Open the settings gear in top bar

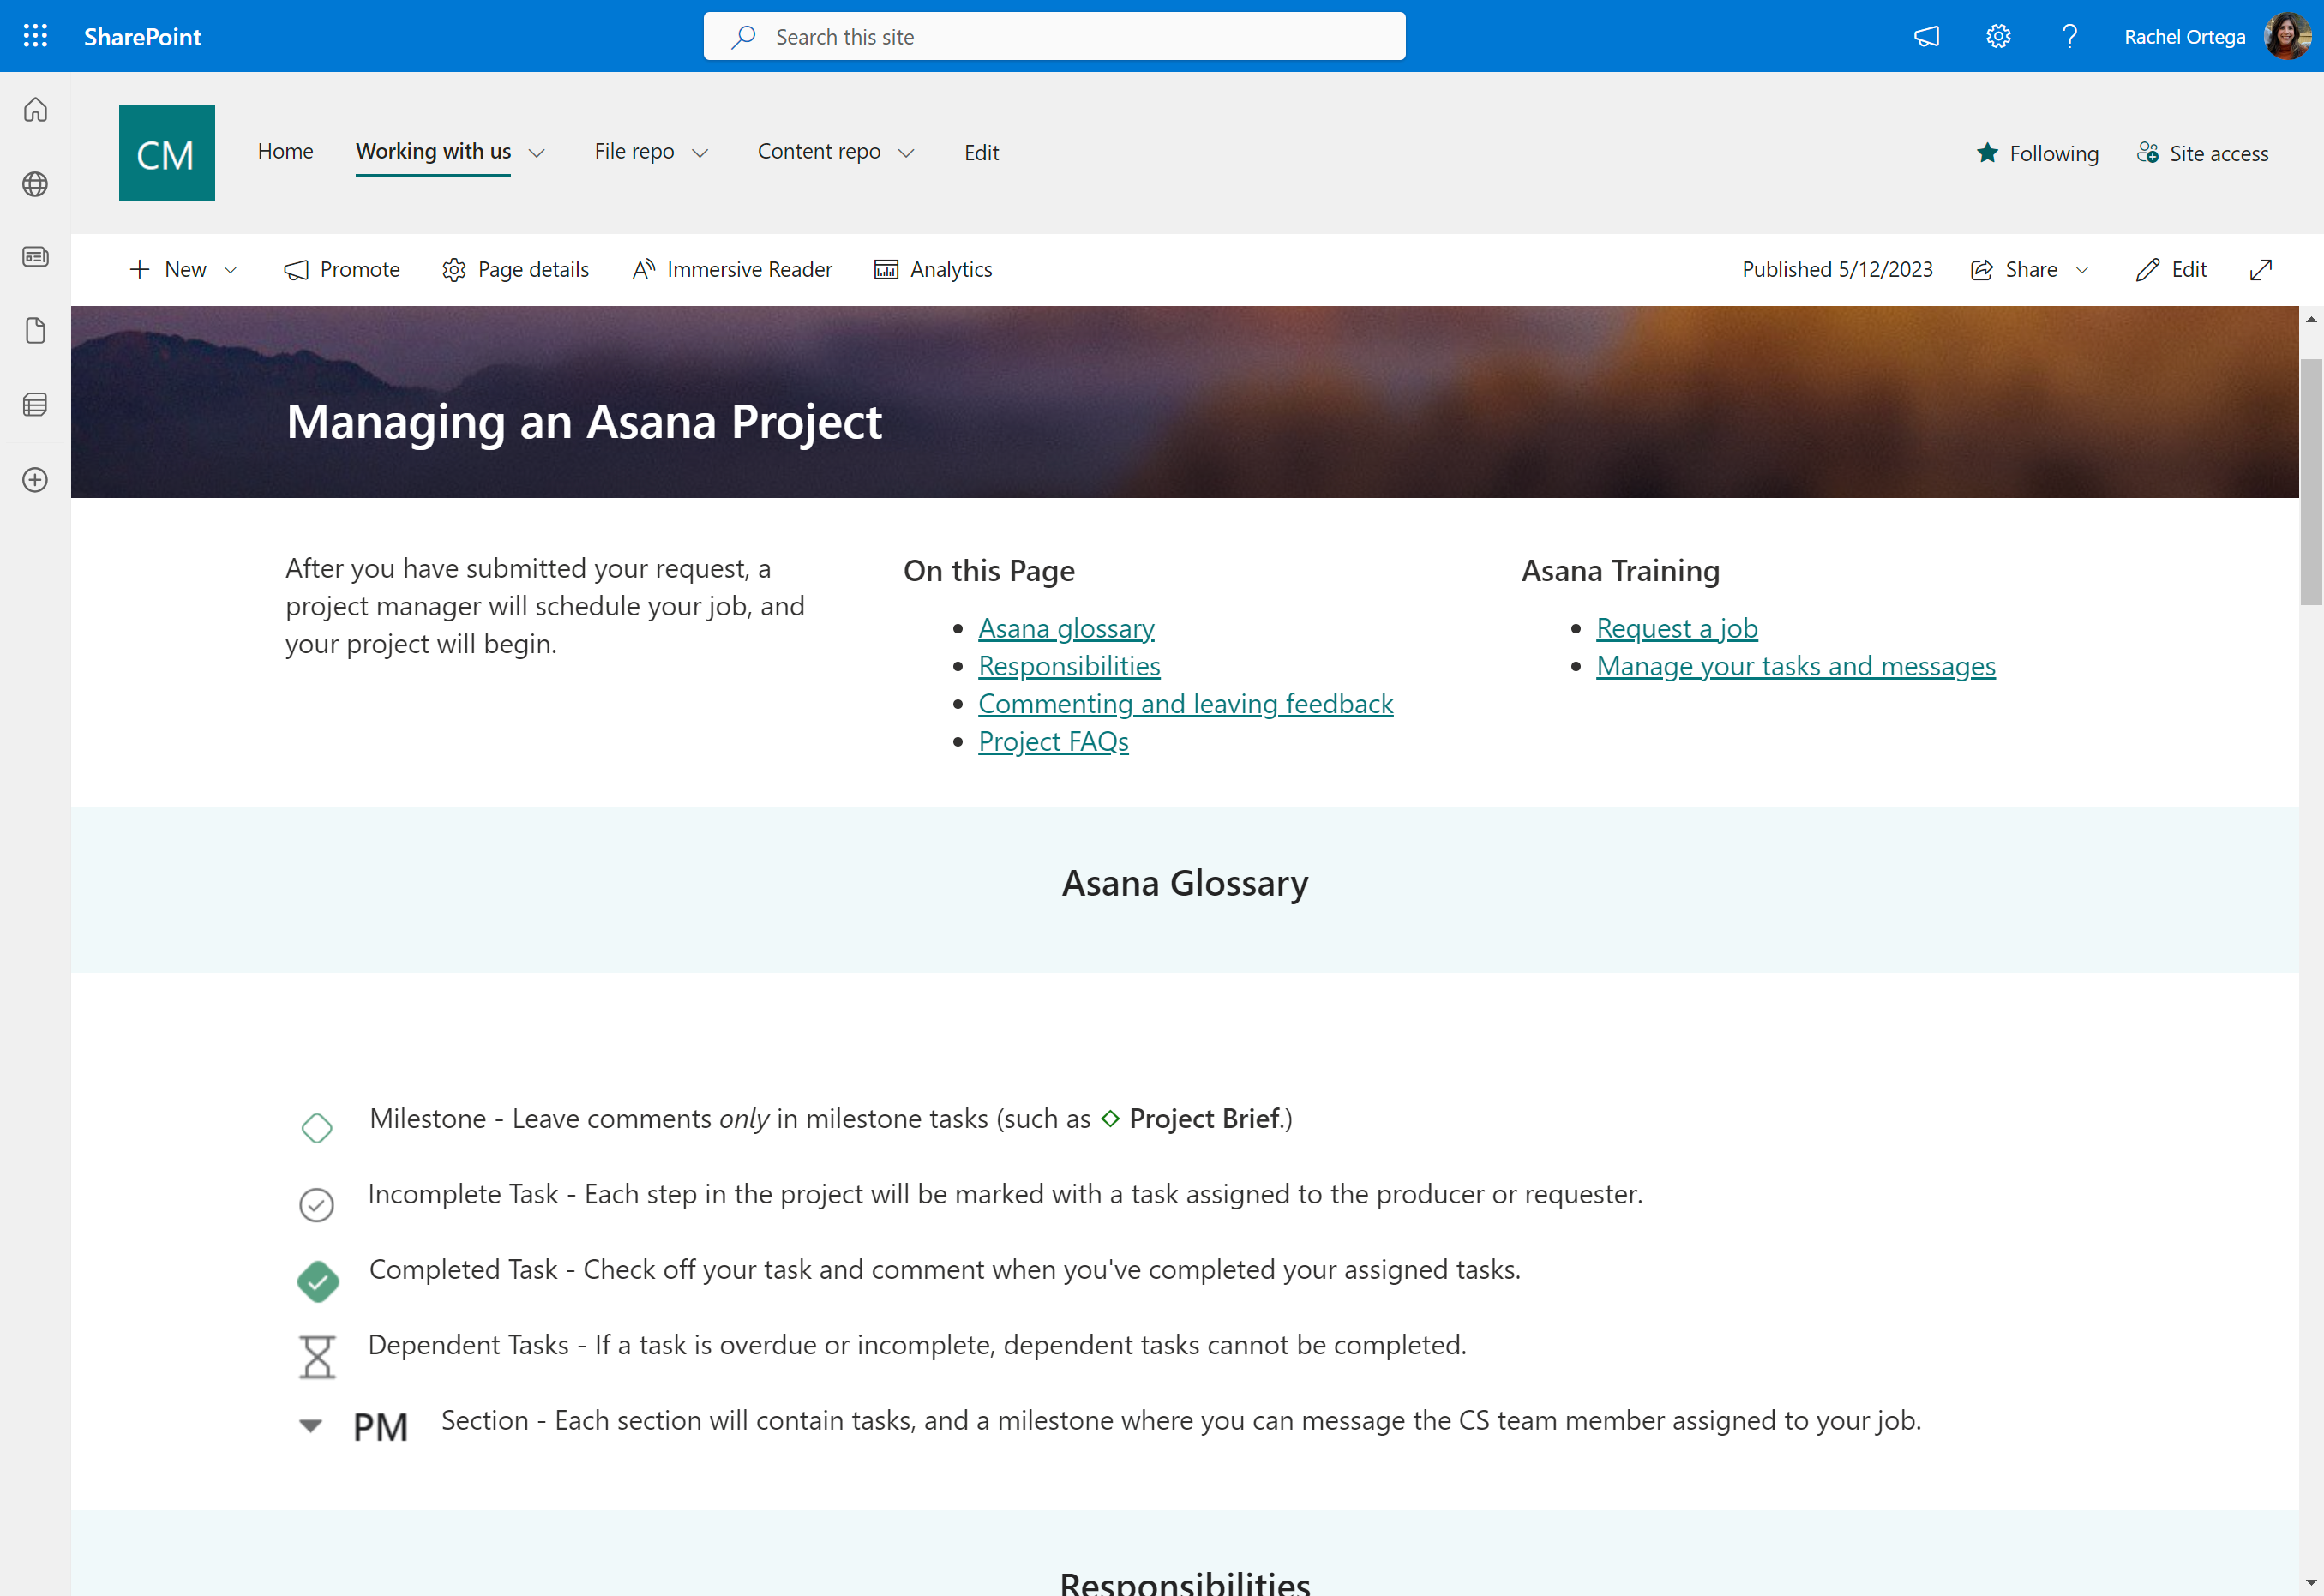pos(1998,37)
